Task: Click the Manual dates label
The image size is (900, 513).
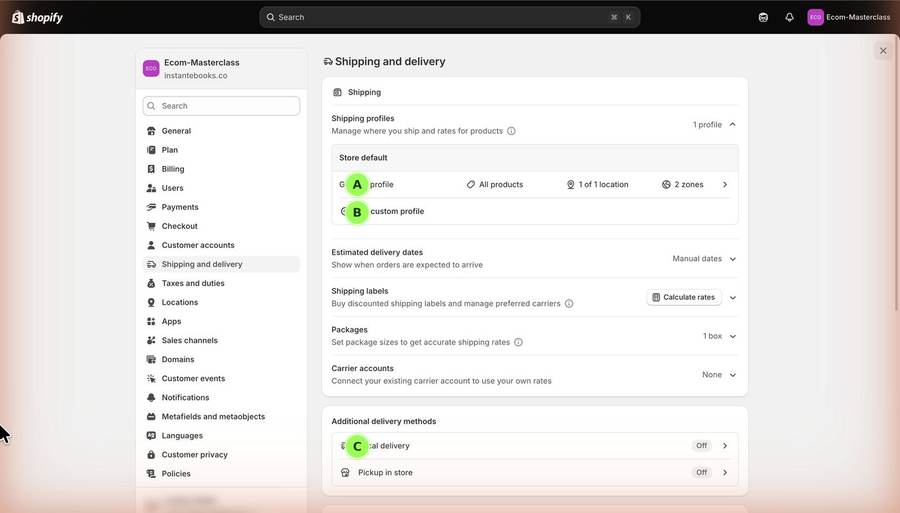Action: point(697,259)
